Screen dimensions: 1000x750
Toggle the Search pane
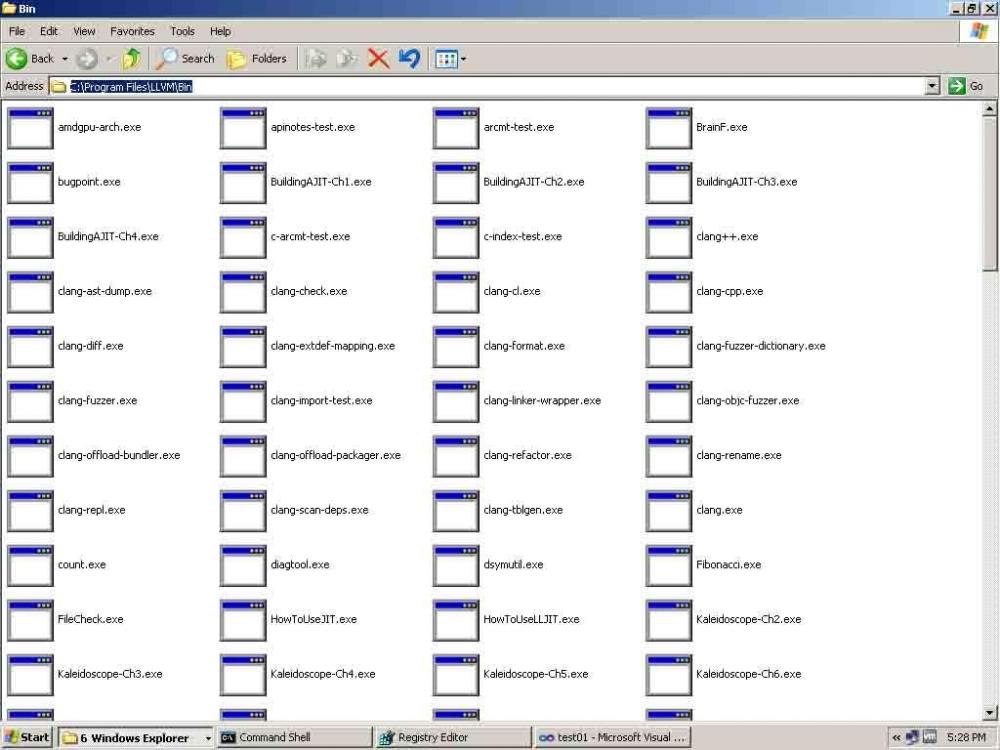(185, 59)
